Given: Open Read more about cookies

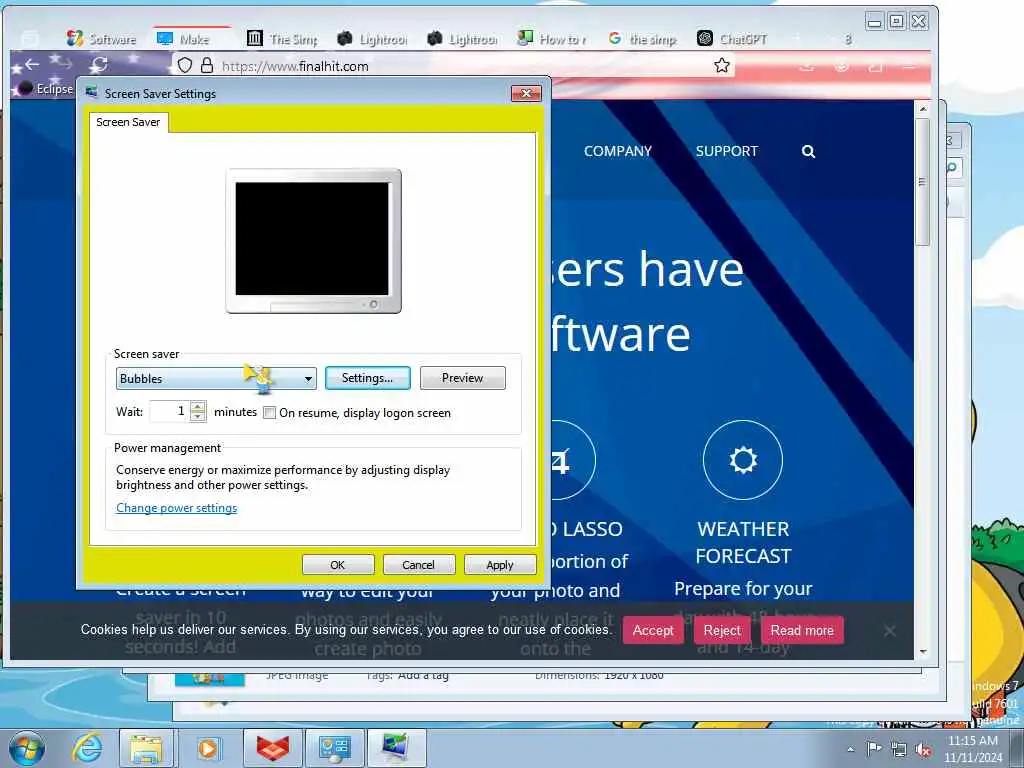Looking at the screenshot, I should point(802,630).
